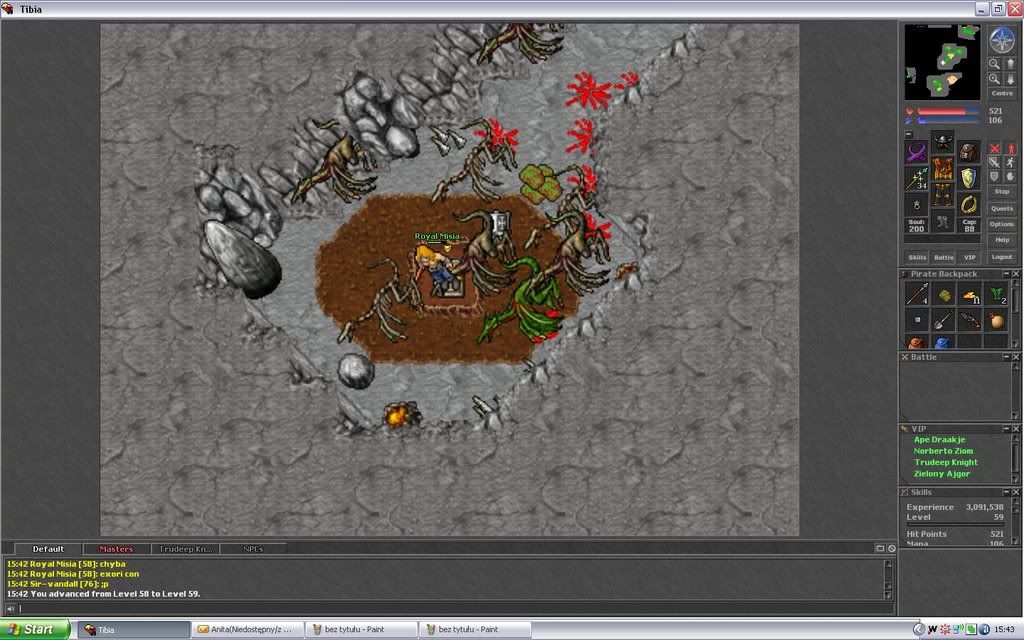Image resolution: width=1024 pixels, height=640 pixels.
Task: Select the boots equipment slot
Action: [x=943, y=221]
